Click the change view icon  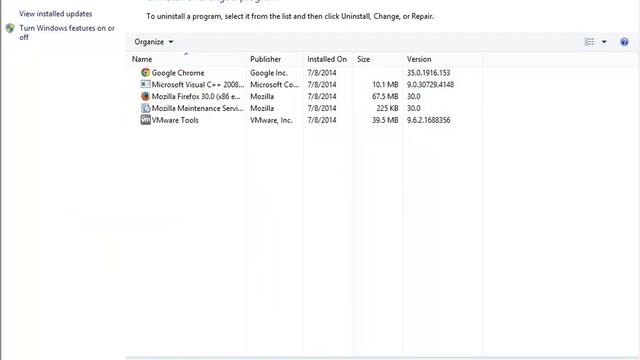tap(589, 42)
